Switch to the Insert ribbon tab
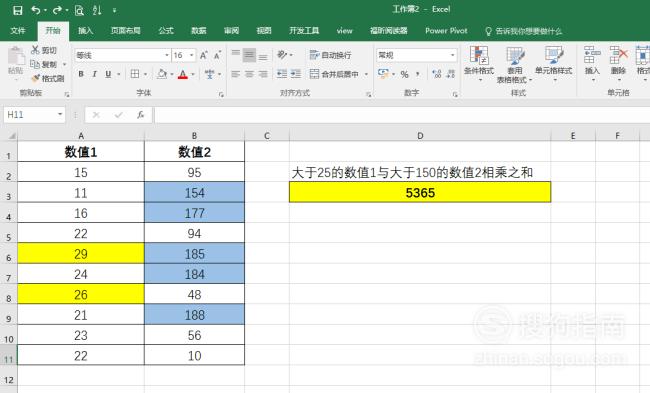650x393 pixels. [x=85, y=31]
